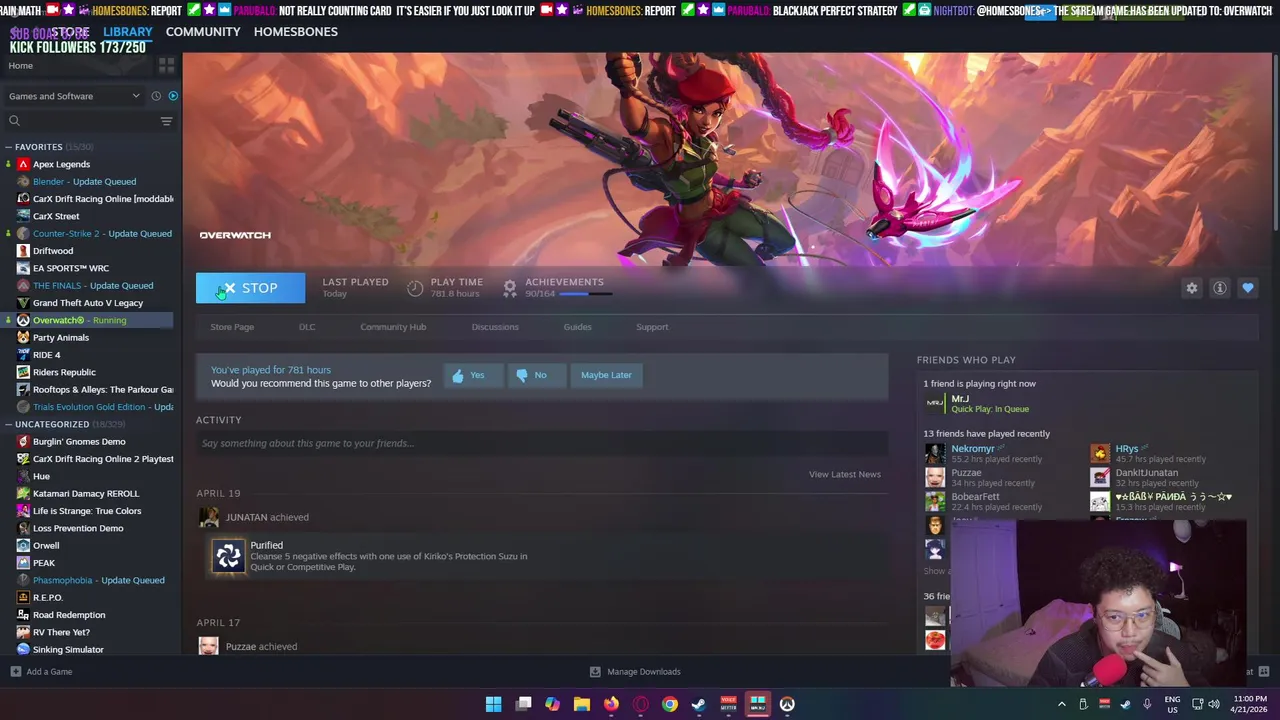1280x720 pixels.
Task: Select Grand Theft Auto V Legacy icon
Action: point(23,303)
